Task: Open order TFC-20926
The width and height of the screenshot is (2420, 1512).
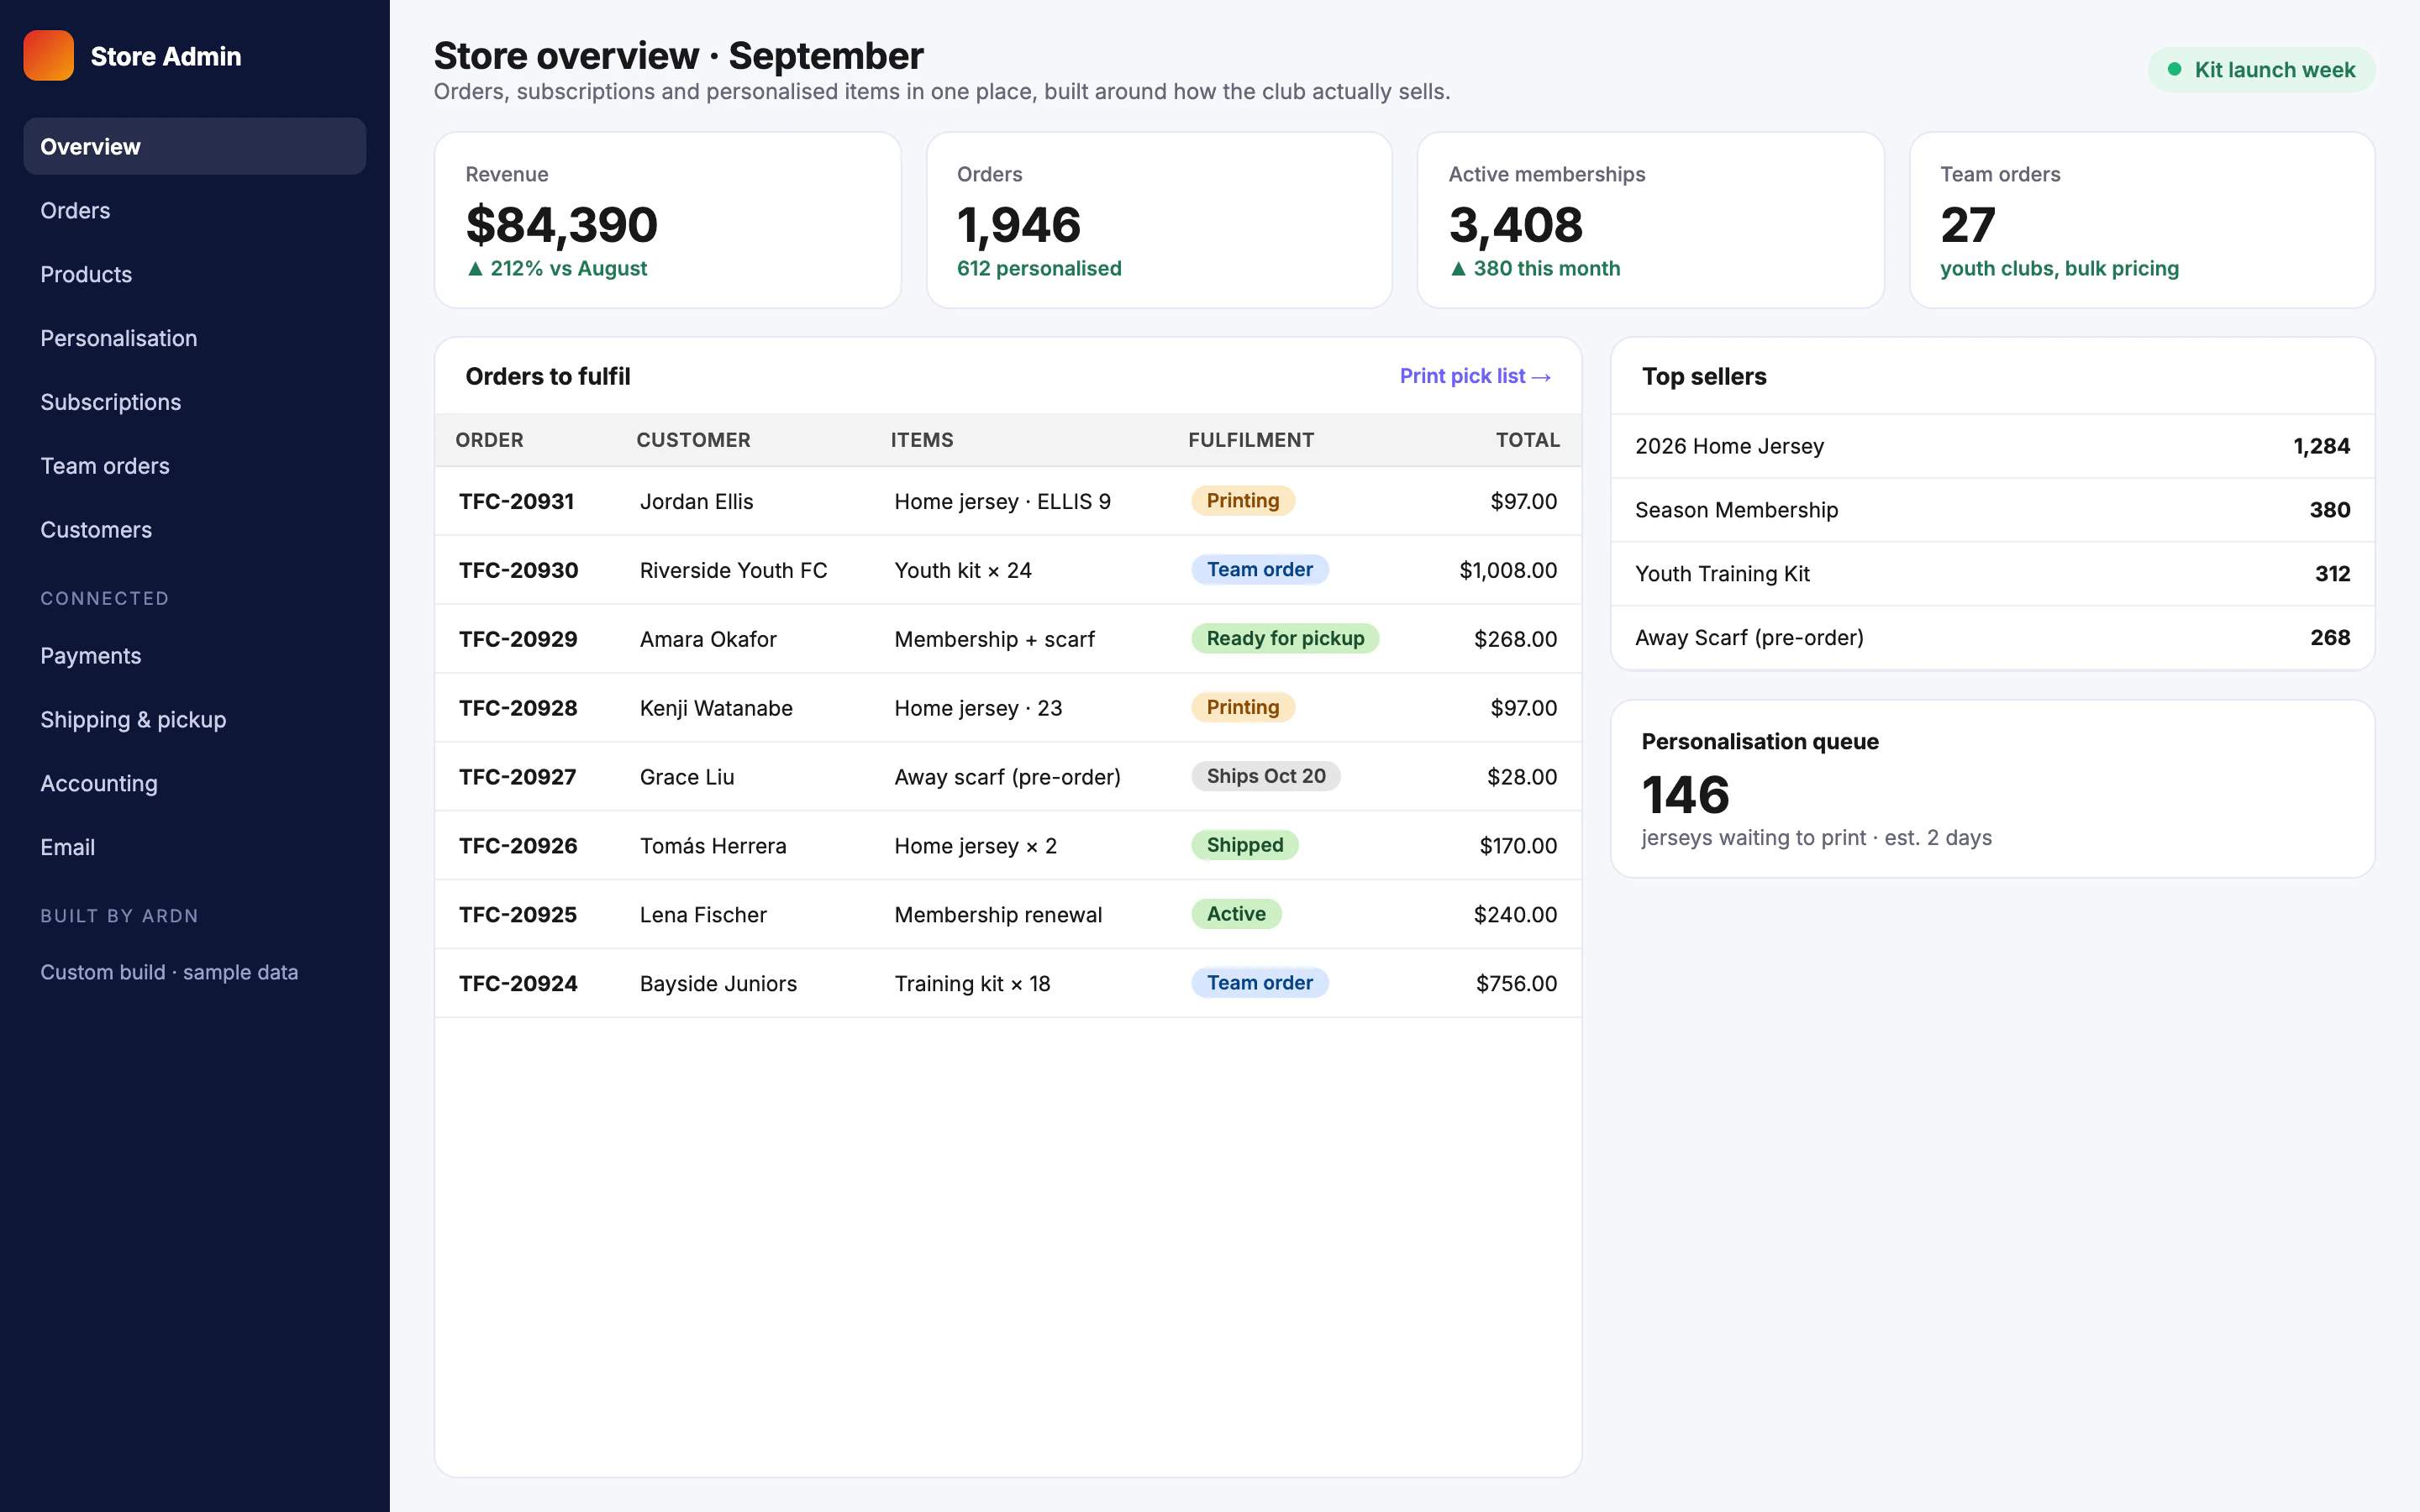Action: (518, 846)
